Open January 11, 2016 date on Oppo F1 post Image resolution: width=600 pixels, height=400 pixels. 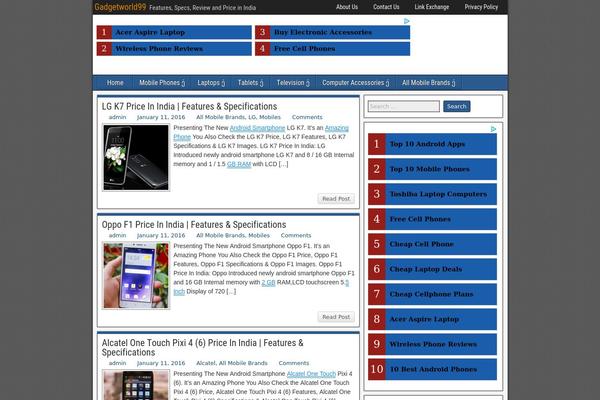(x=161, y=235)
